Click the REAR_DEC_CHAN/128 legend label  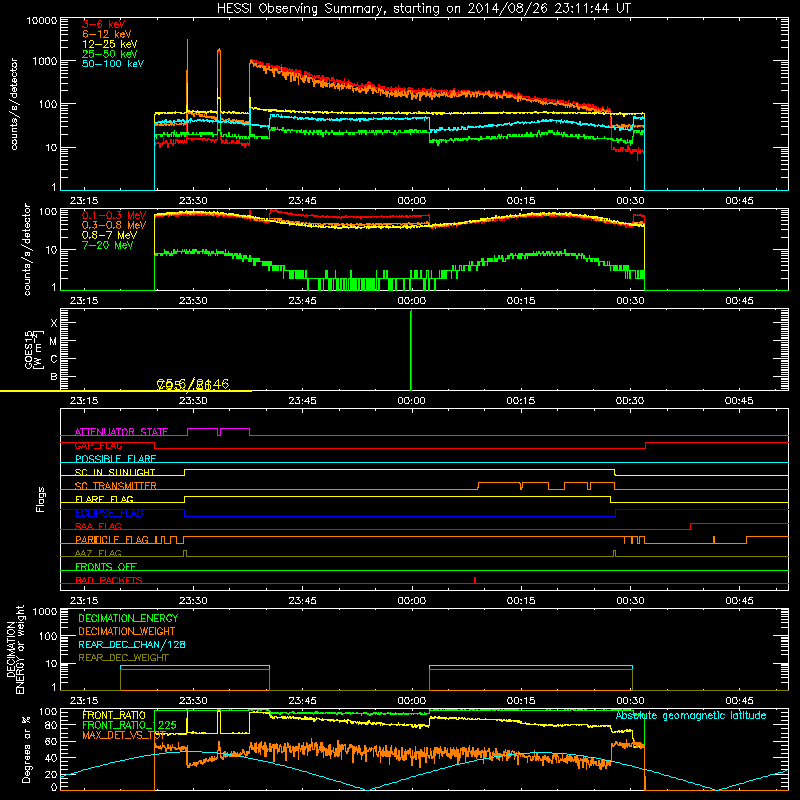point(132,645)
